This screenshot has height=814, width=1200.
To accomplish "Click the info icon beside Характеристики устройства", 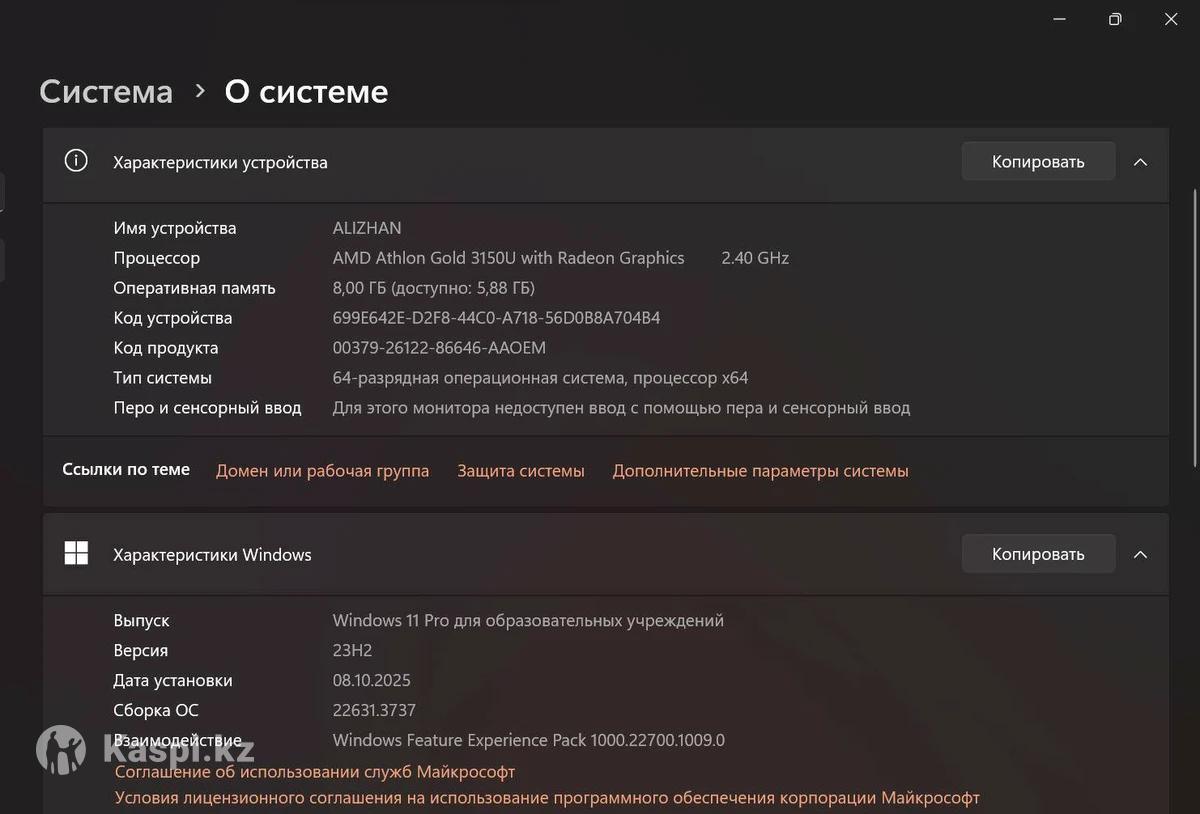I will 76,161.
